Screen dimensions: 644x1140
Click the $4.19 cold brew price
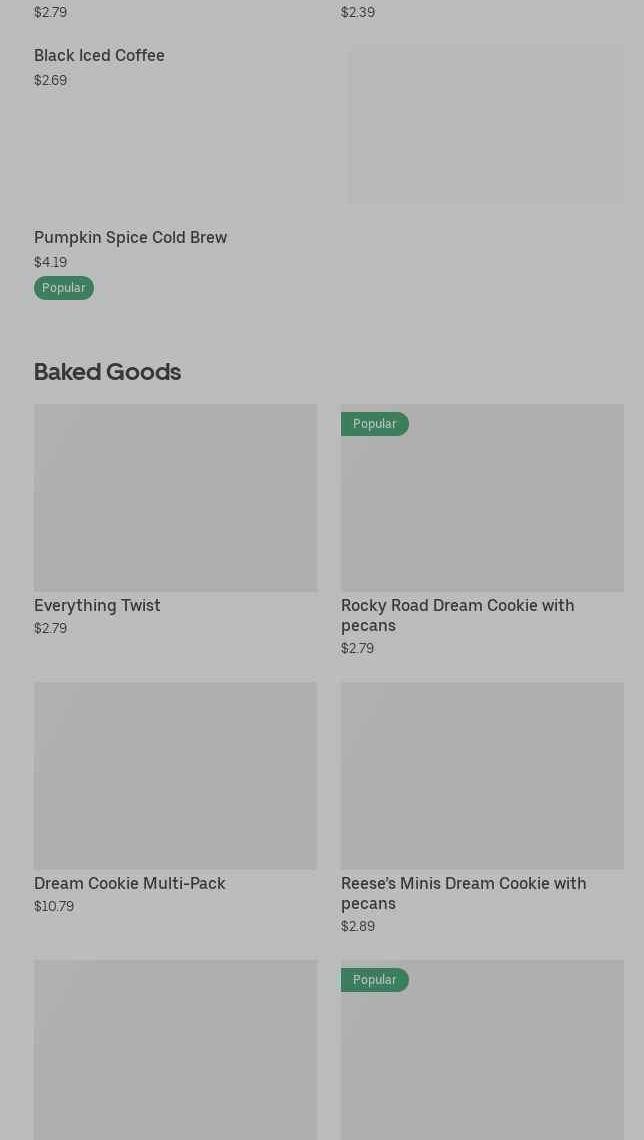pos(50,262)
